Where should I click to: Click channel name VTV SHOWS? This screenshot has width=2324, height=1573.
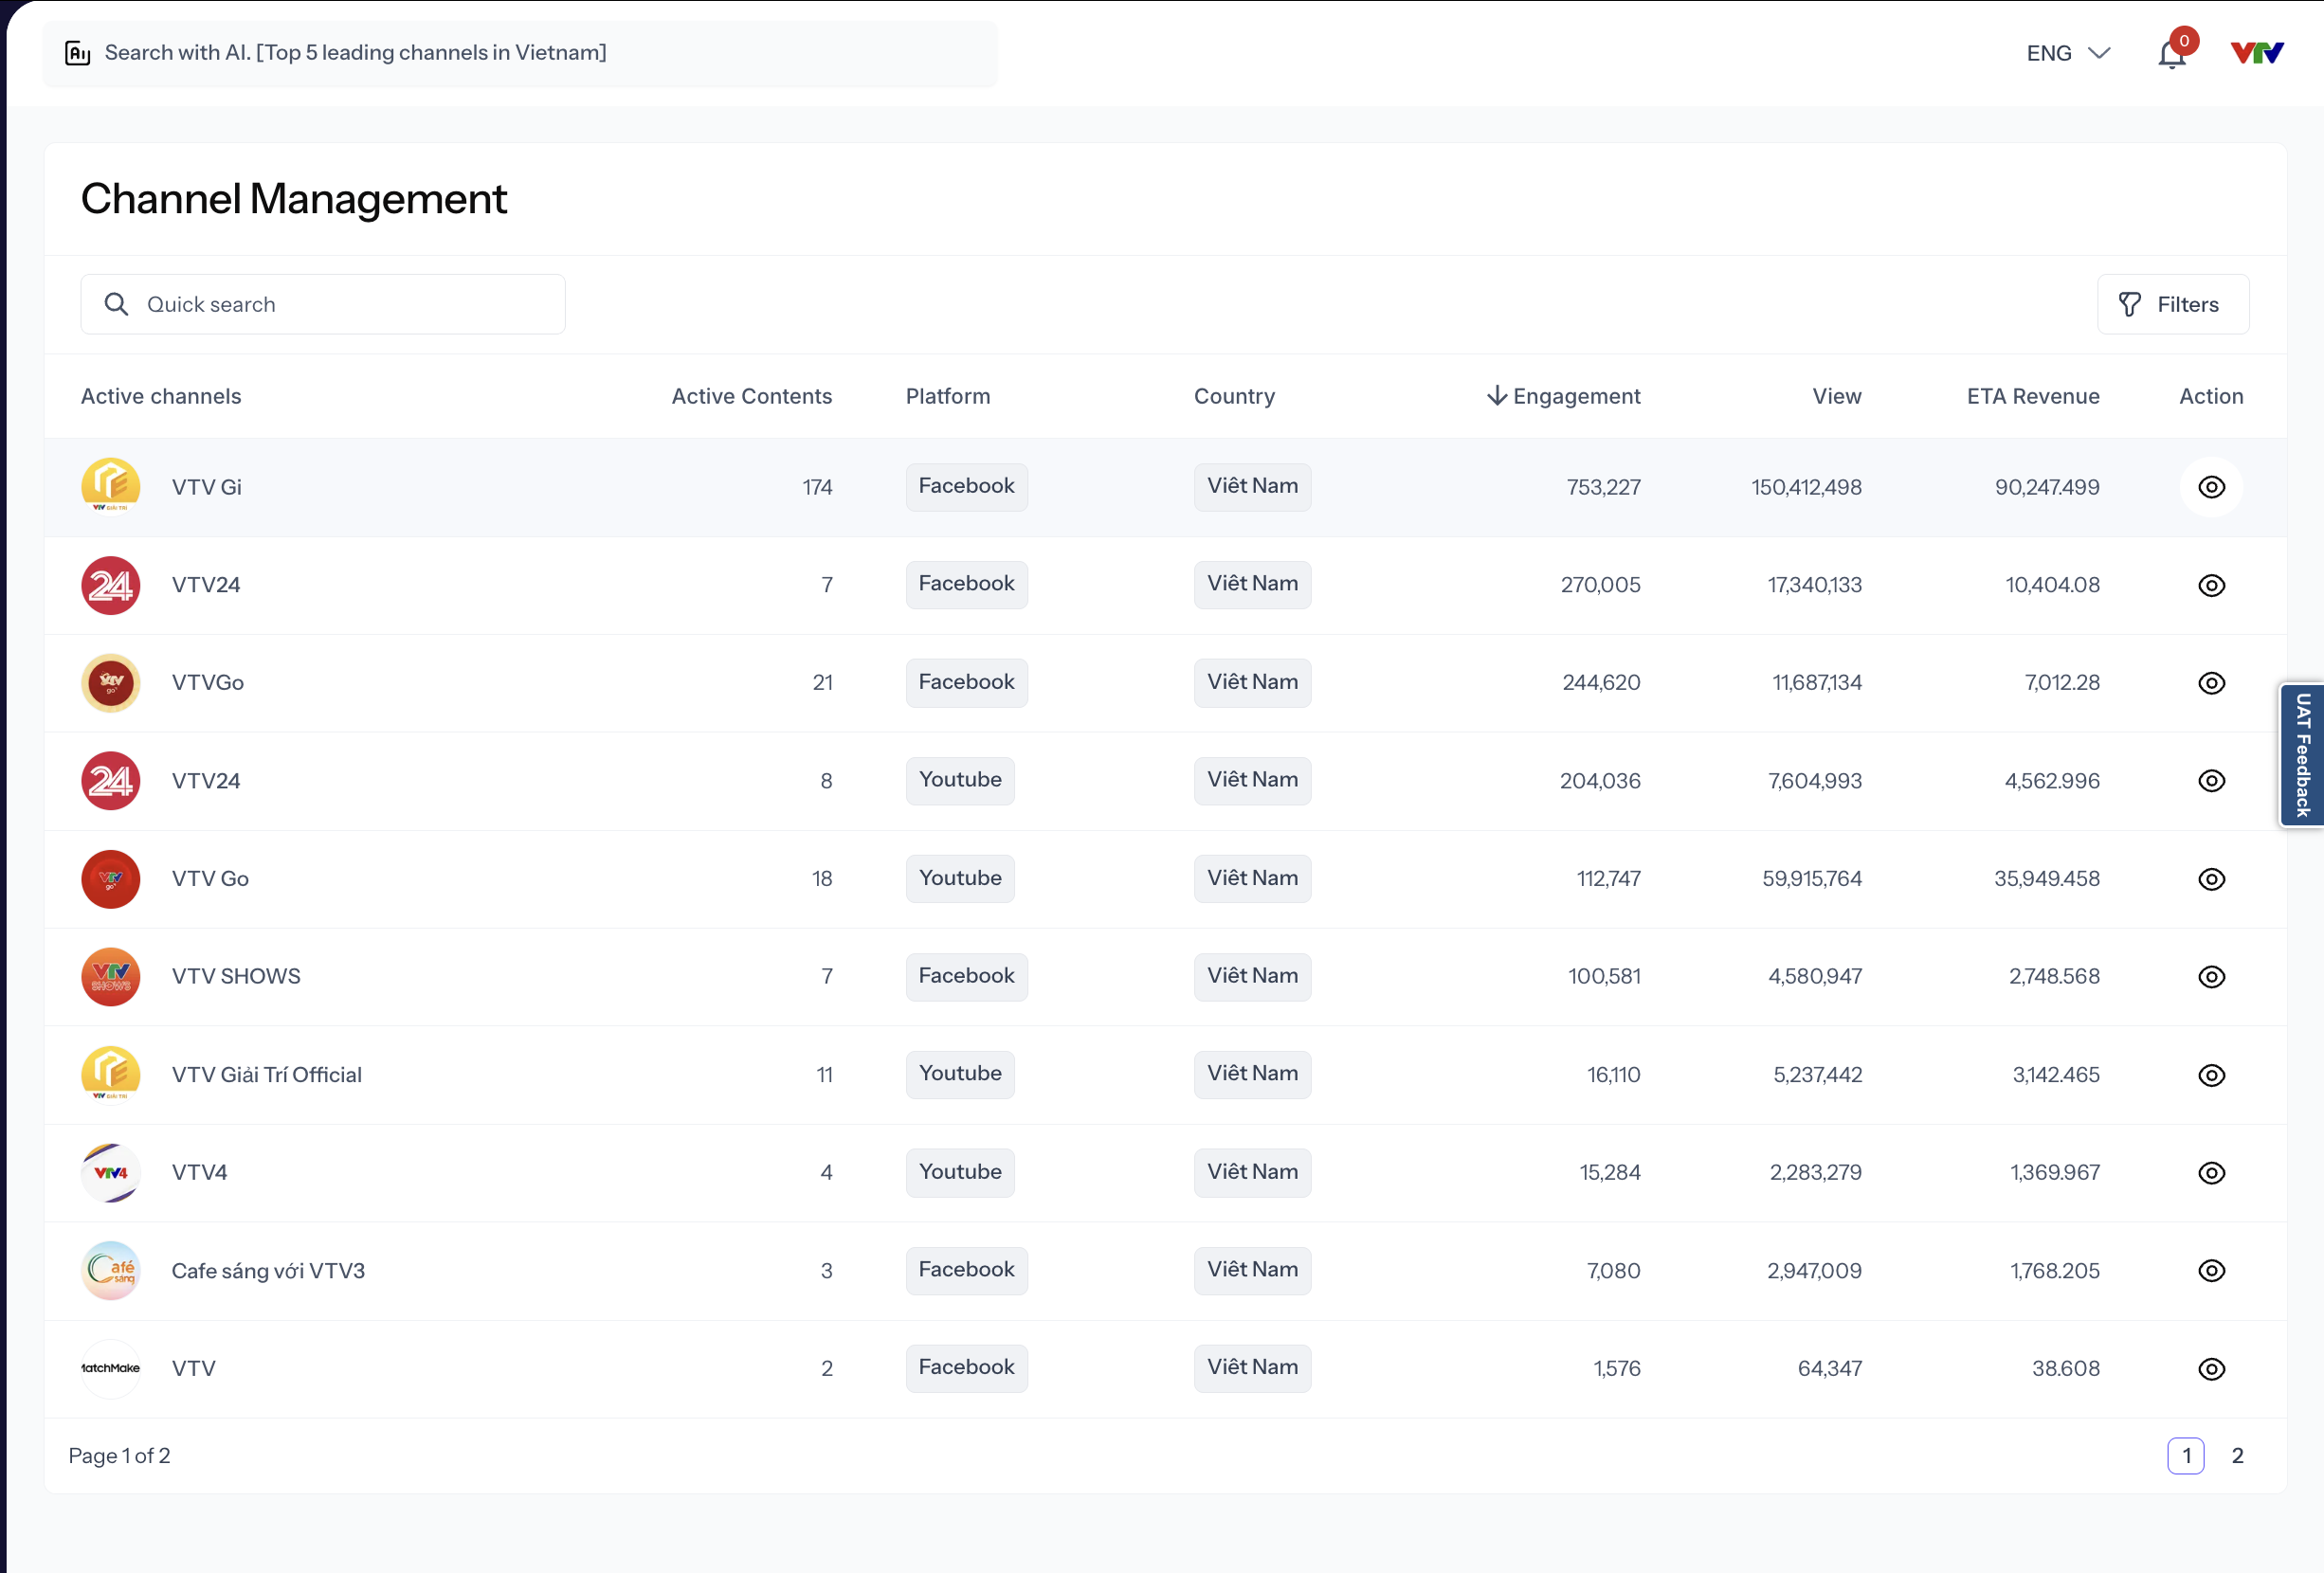point(235,976)
